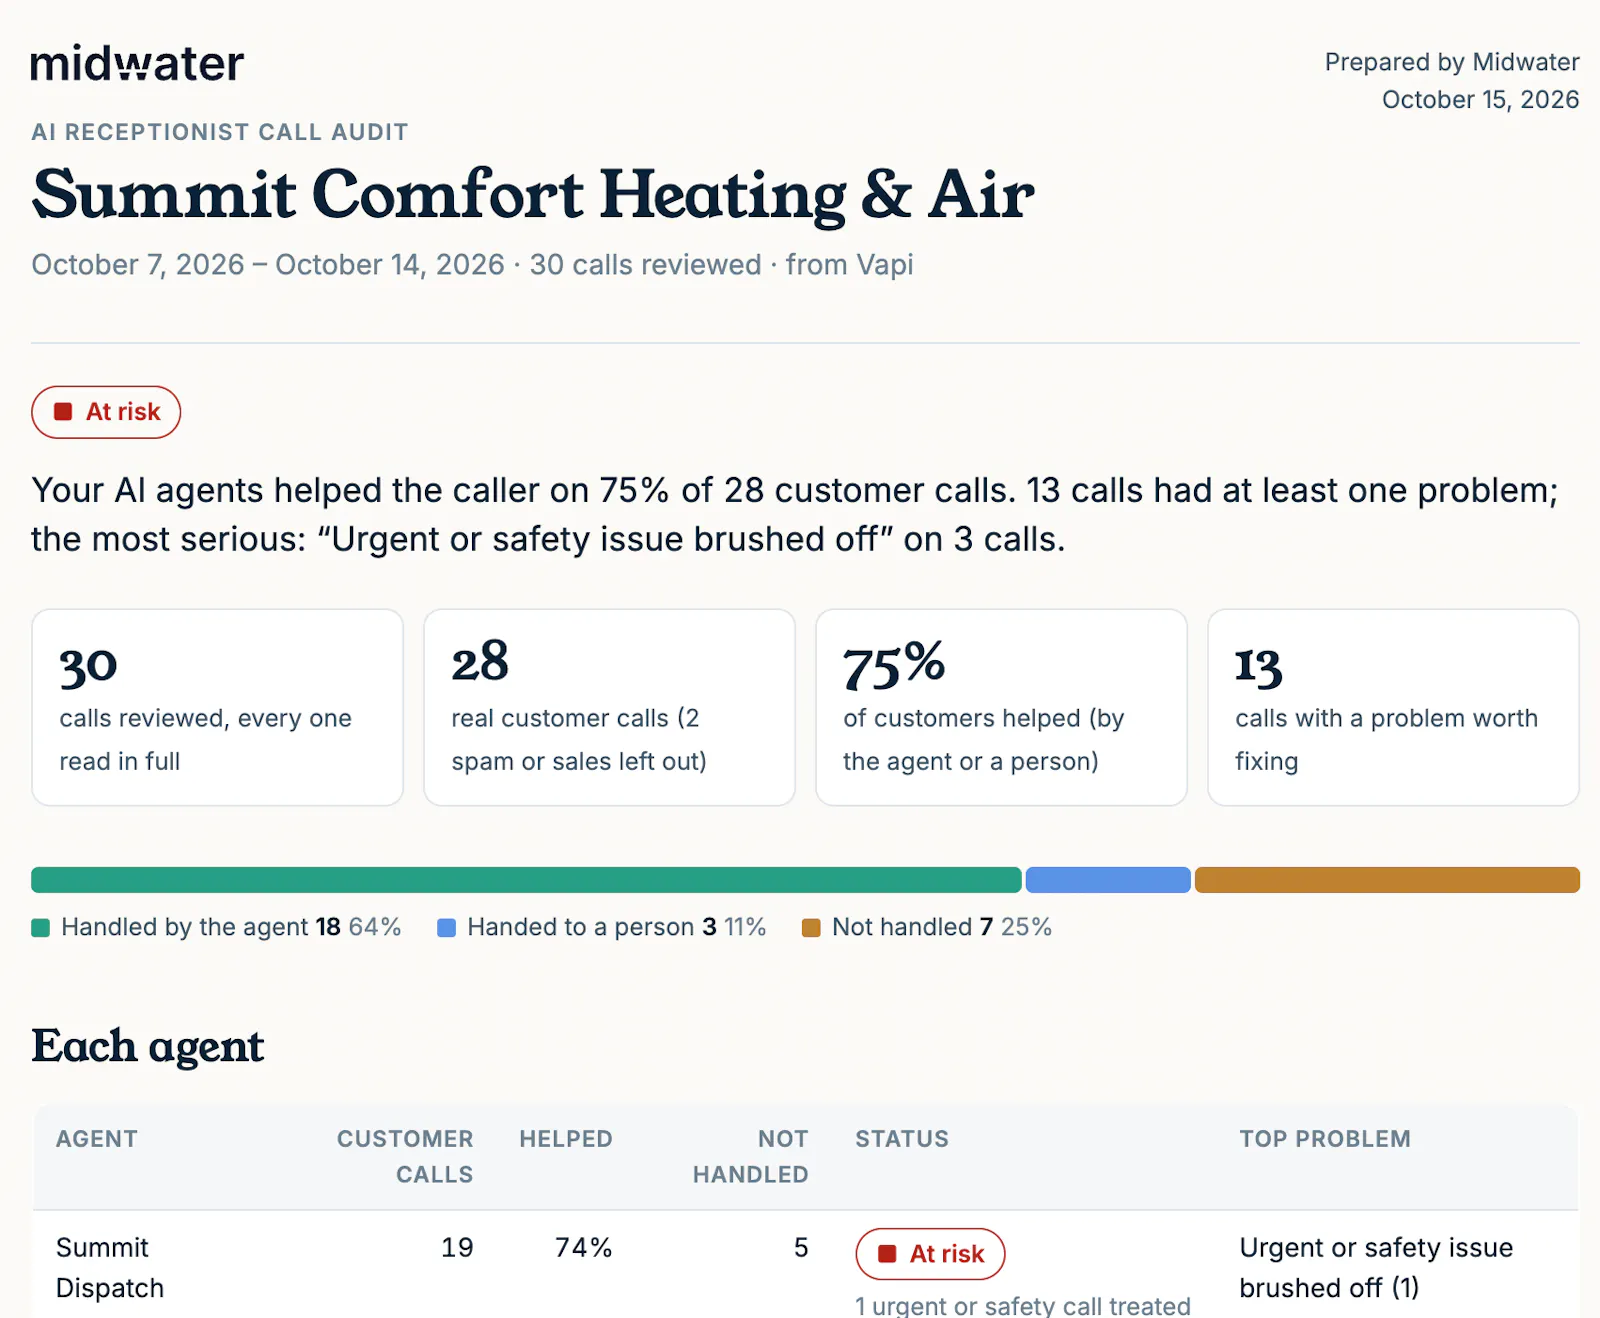
Task: Open the 13 calls with a problem card
Action: [x=1393, y=707]
